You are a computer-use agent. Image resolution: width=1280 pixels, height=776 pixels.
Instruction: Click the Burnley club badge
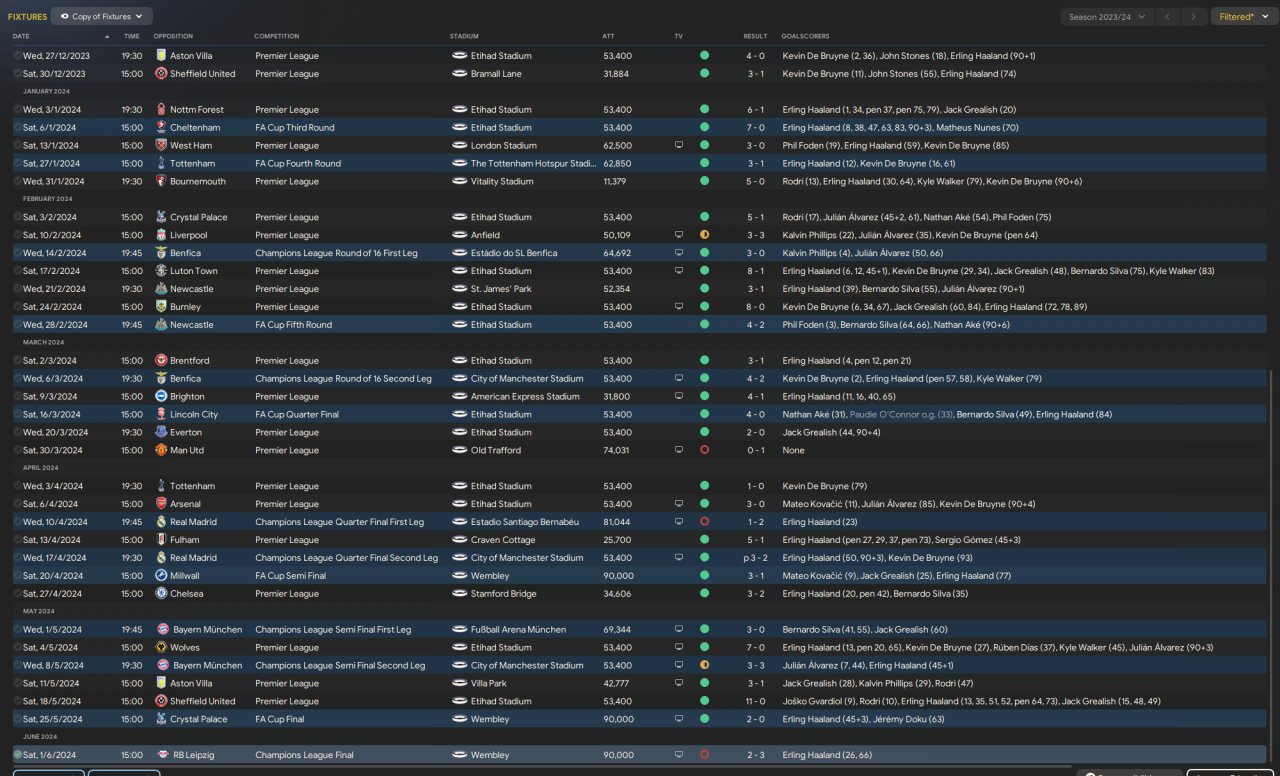[x=161, y=307]
